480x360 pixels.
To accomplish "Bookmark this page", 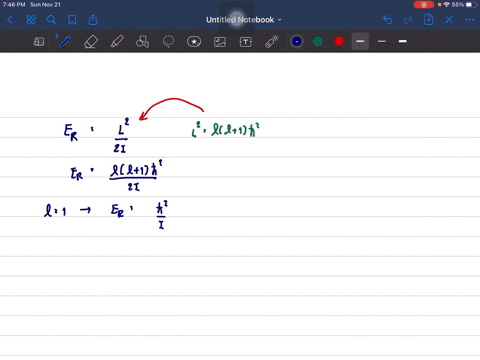I will [x=72, y=20].
